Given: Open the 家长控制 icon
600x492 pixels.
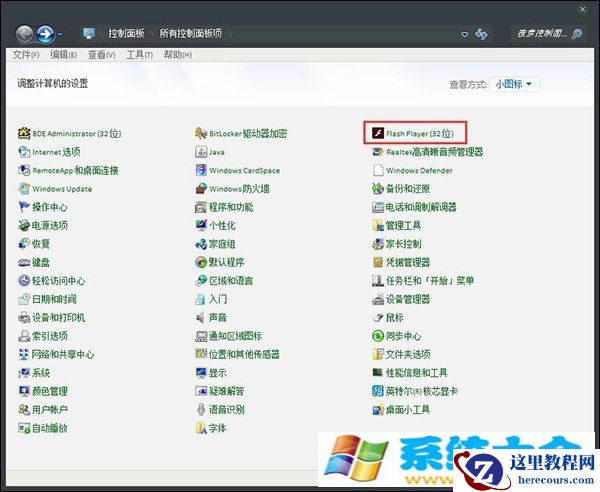Looking at the screenshot, I should 378,244.
